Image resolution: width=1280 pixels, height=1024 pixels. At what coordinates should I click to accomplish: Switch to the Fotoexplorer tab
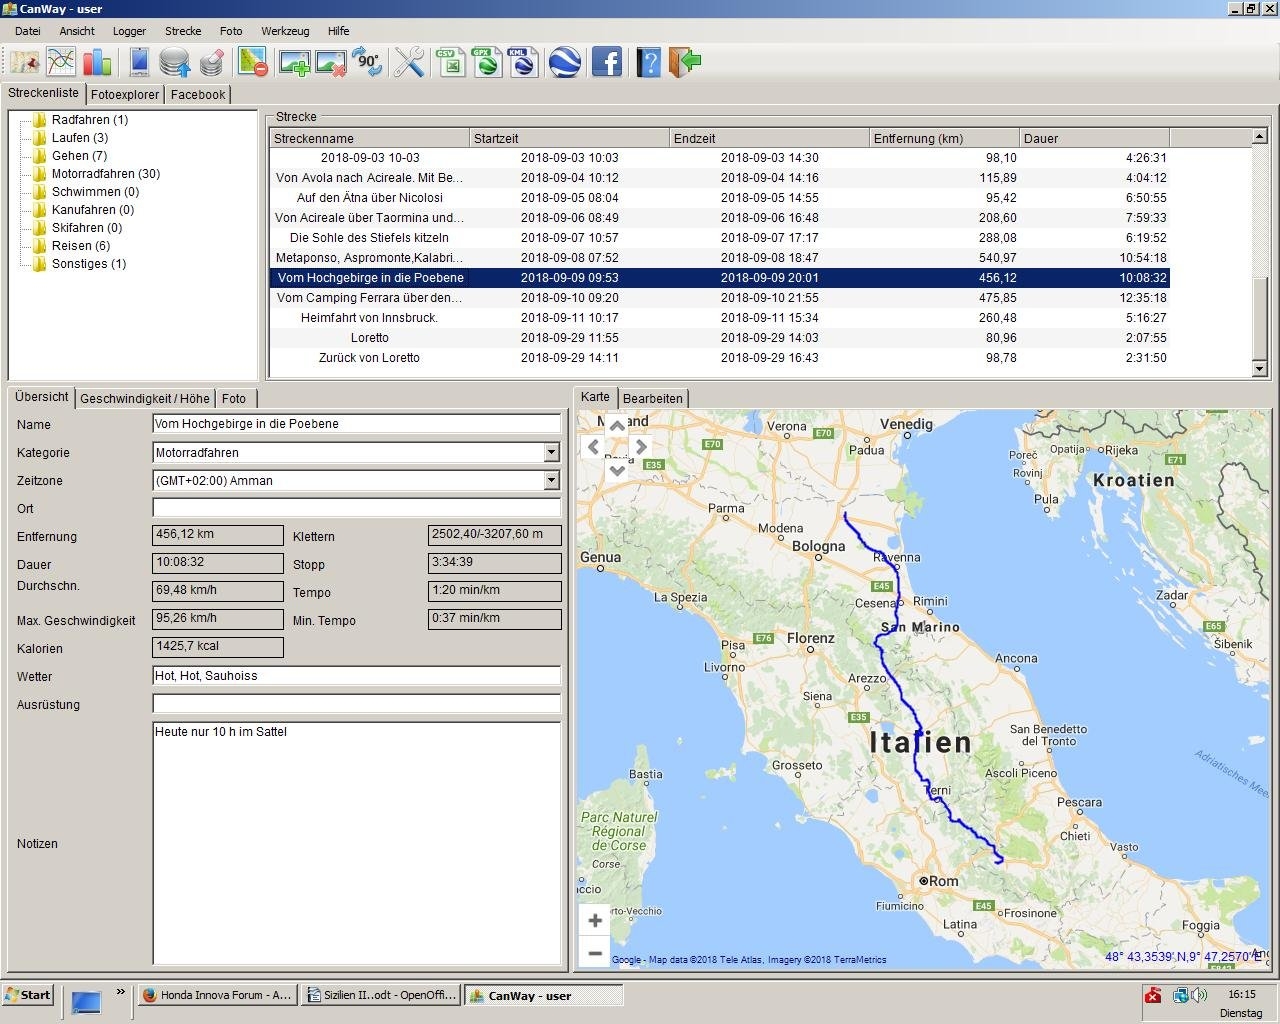point(125,95)
